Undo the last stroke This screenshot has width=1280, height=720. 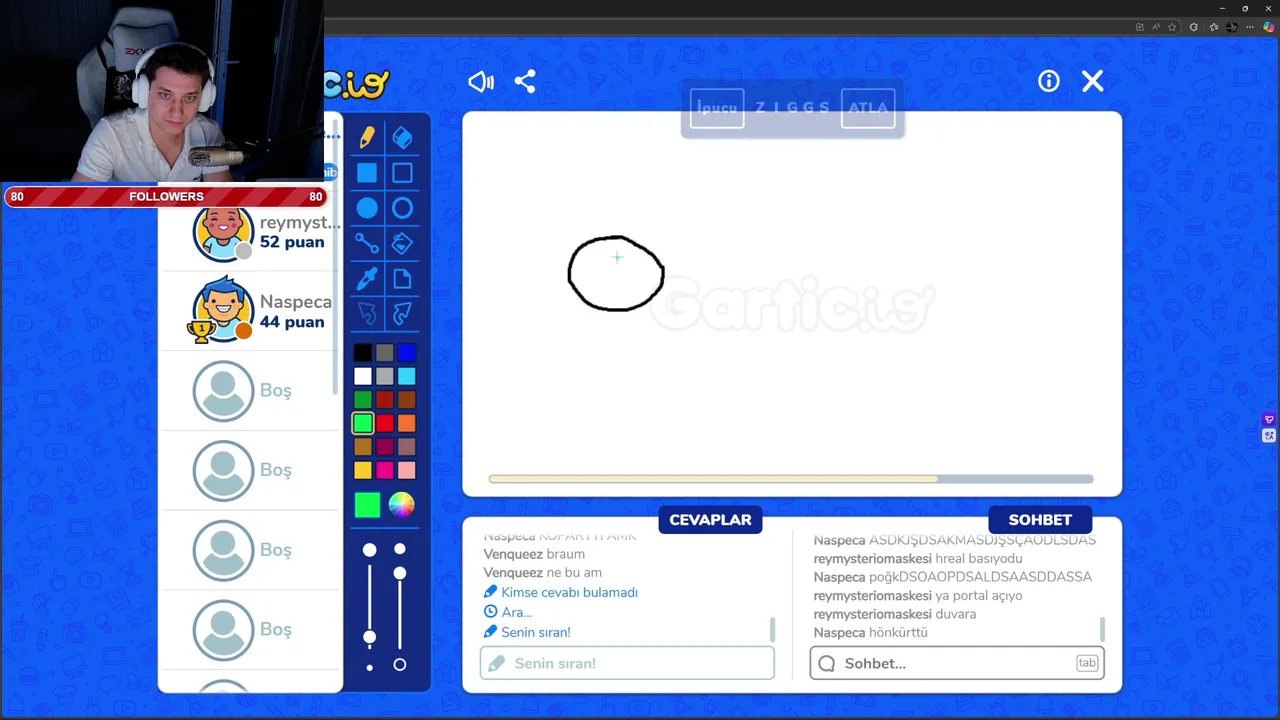pyautogui.click(x=367, y=314)
